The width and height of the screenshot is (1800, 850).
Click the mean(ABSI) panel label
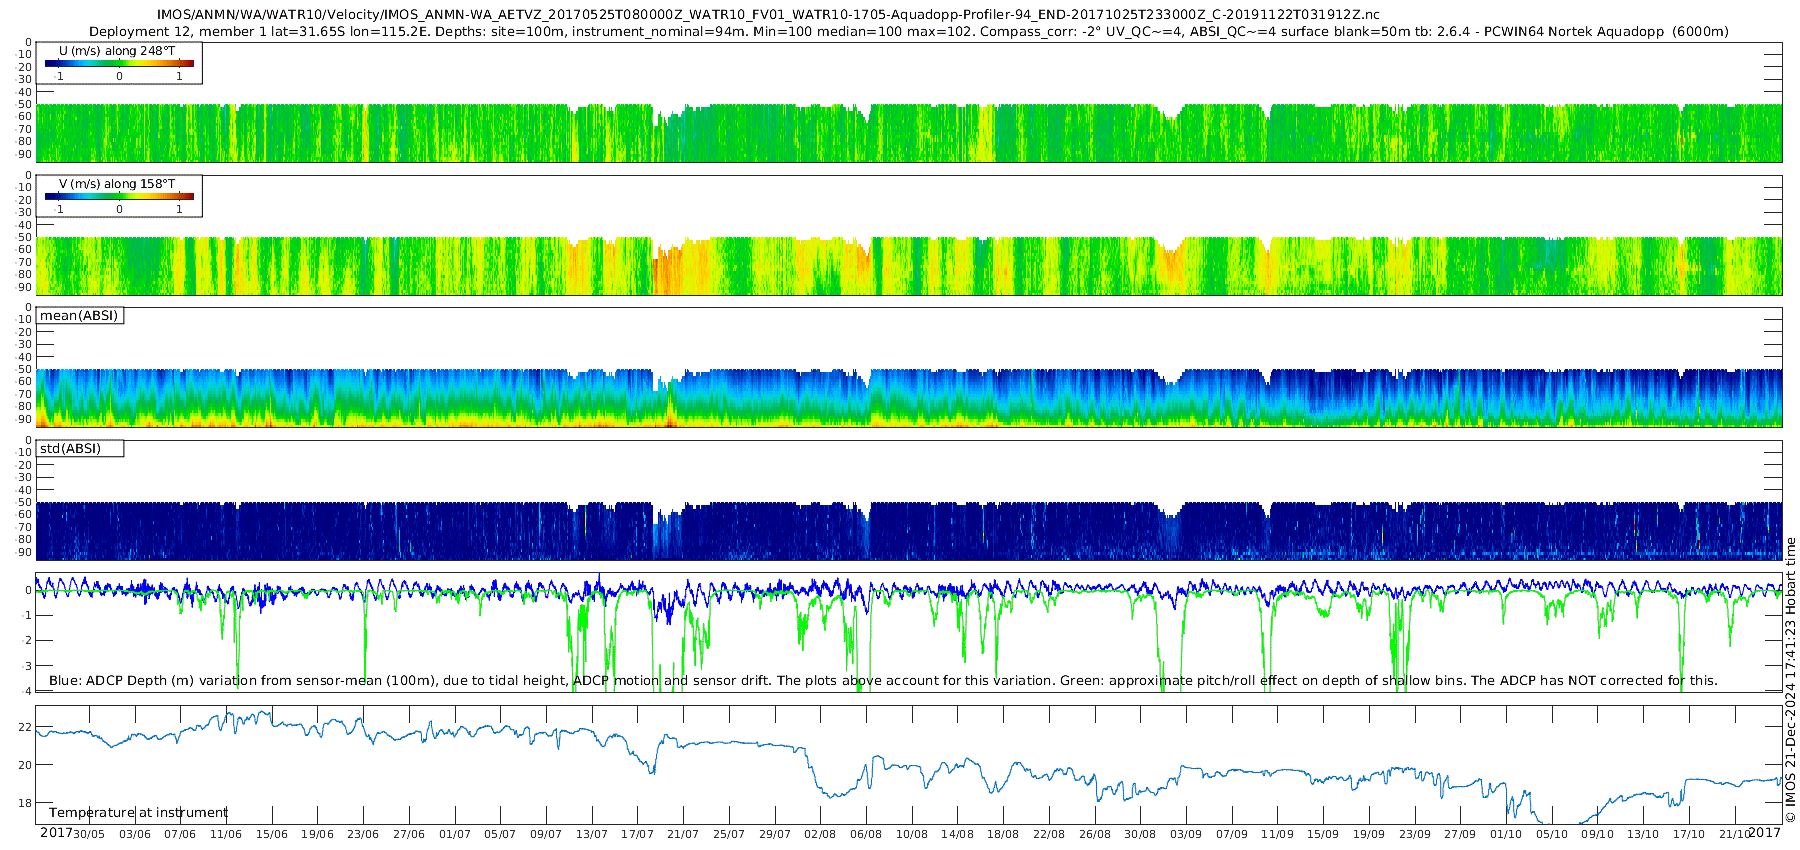79,316
